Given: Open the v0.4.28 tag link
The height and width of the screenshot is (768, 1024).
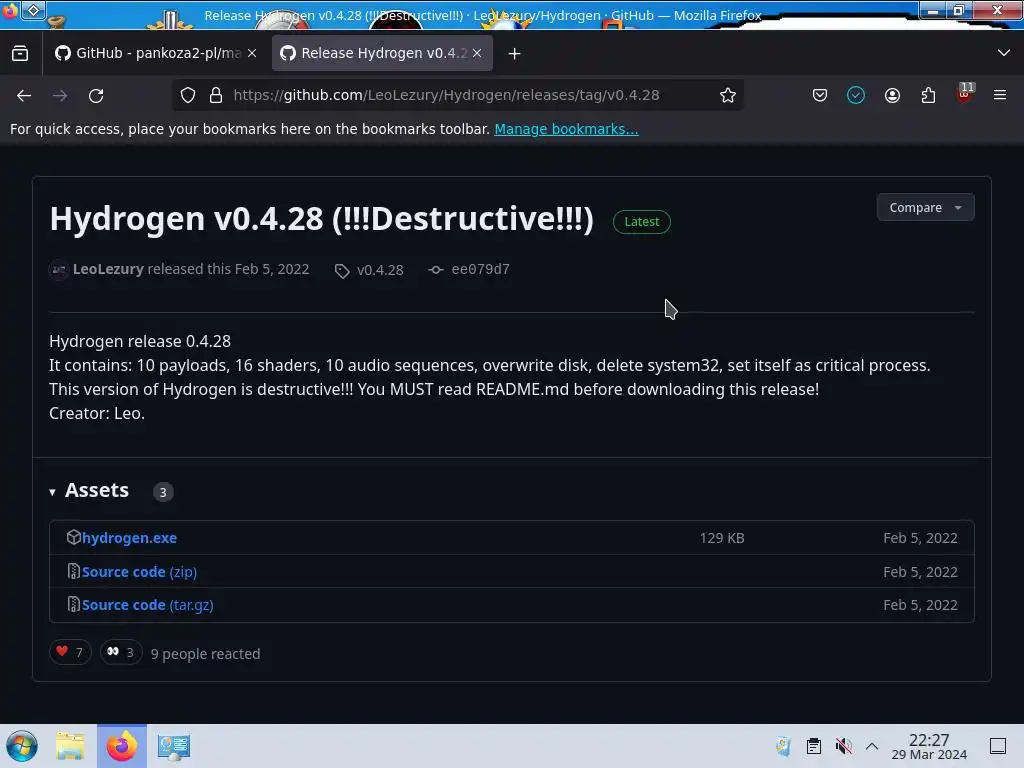Looking at the screenshot, I should 380,270.
